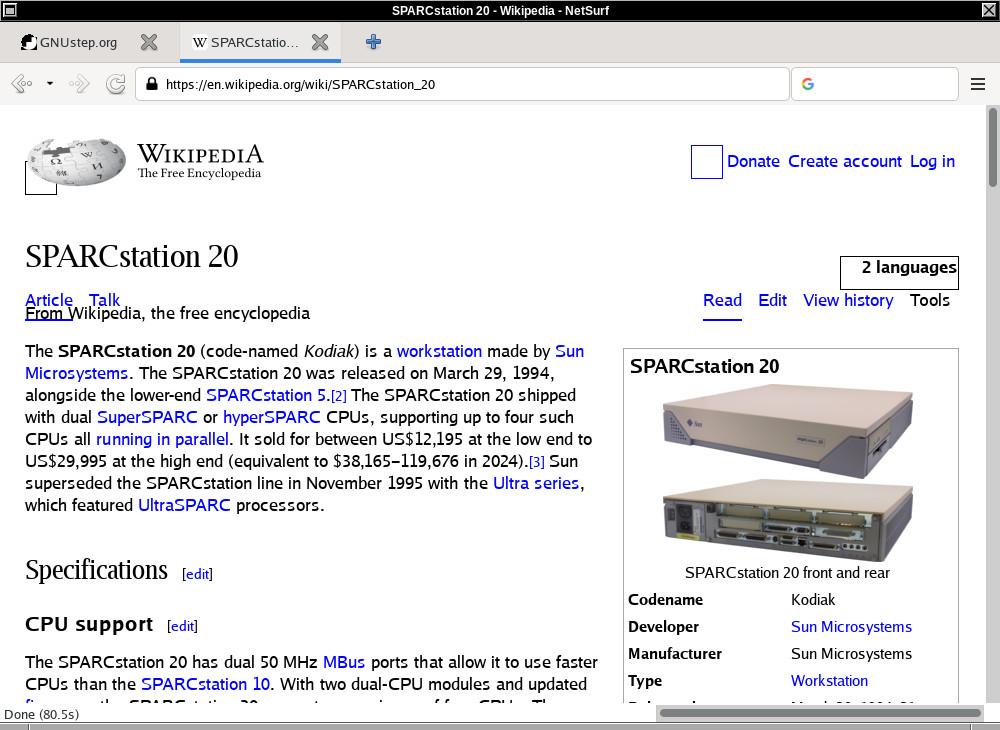Image resolution: width=1000 pixels, height=730 pixels.
Task: Click the back navigation arrow
Action: pyautogui.click(x=21, y=84)
